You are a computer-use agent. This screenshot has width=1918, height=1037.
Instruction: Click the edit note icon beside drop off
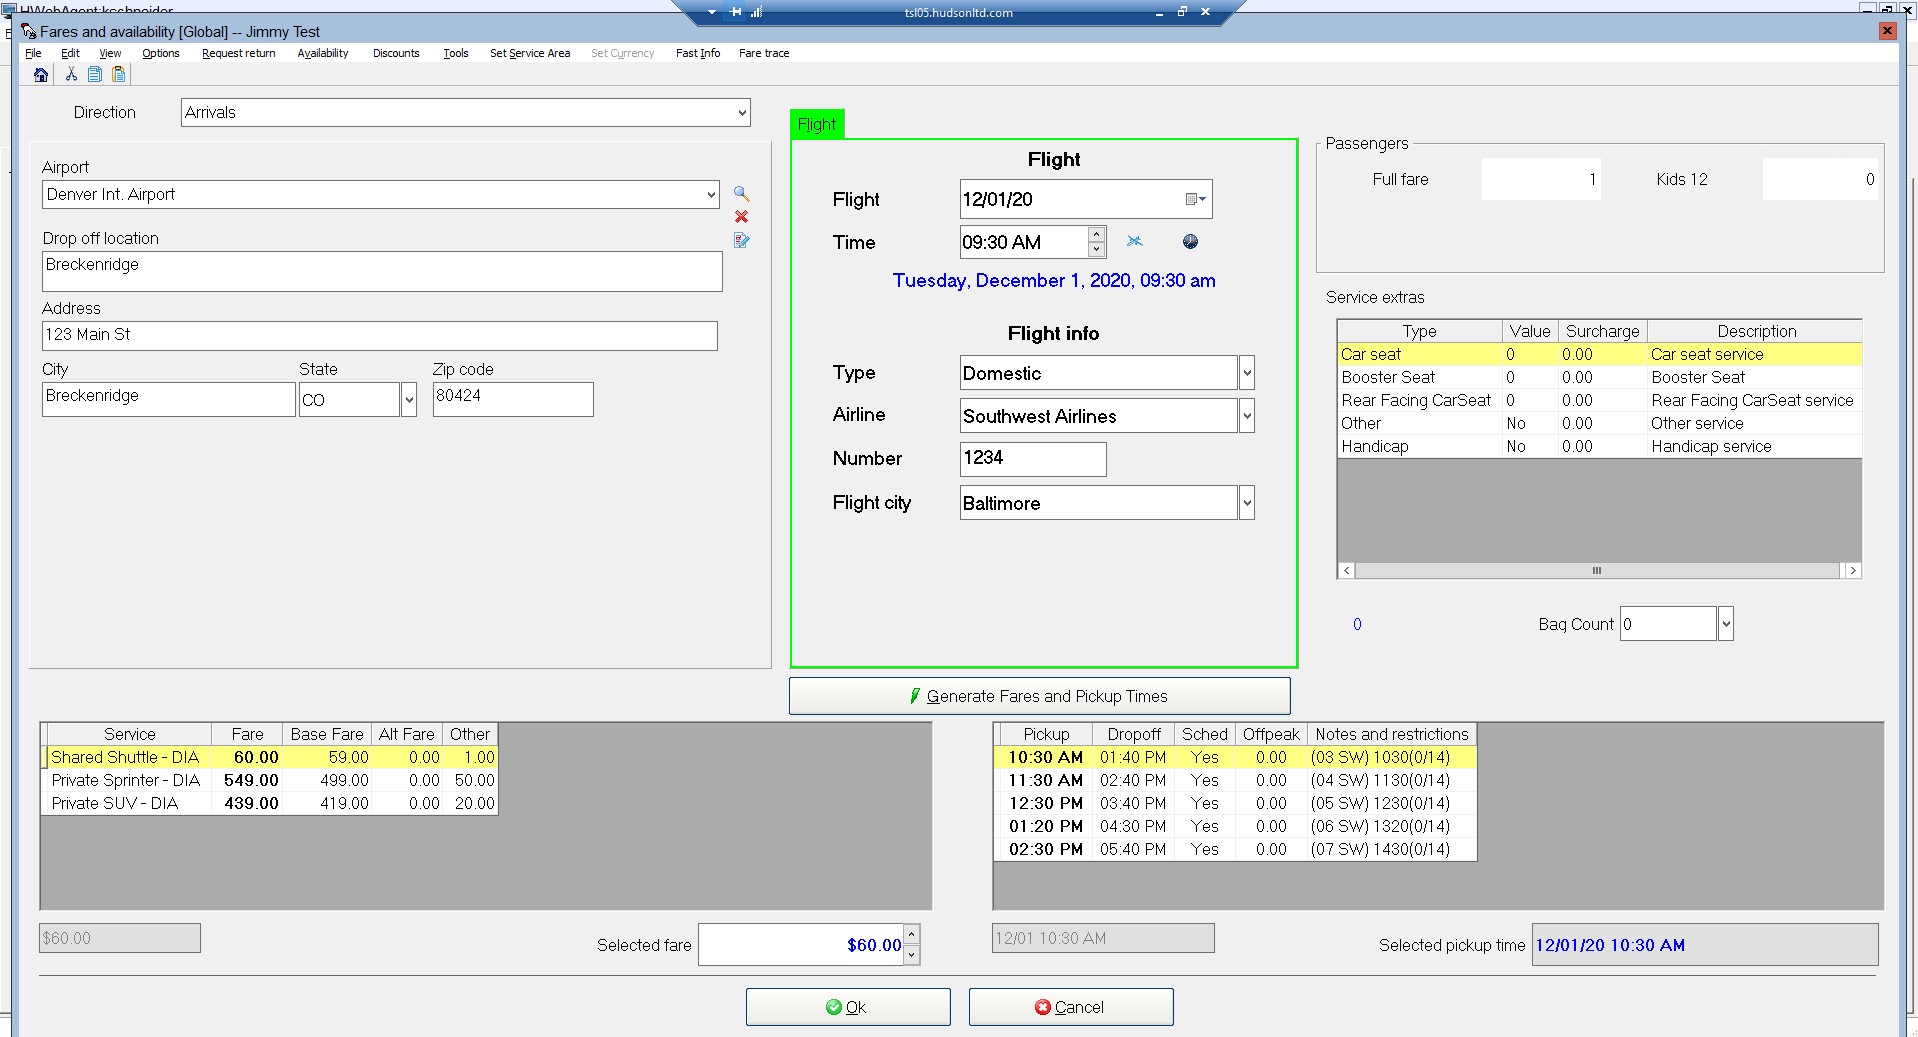(741, 240)
